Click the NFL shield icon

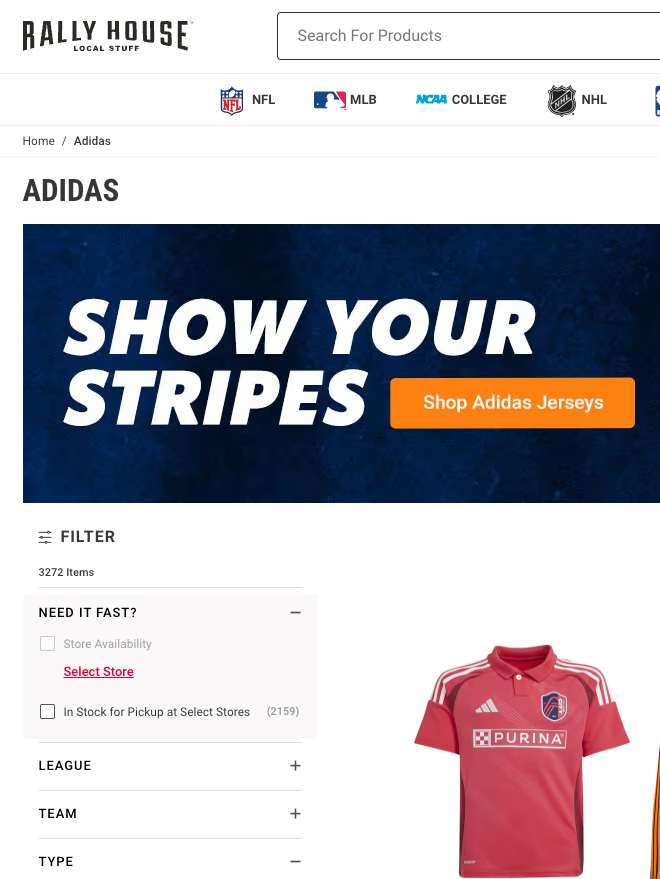[x=232, y=100]
